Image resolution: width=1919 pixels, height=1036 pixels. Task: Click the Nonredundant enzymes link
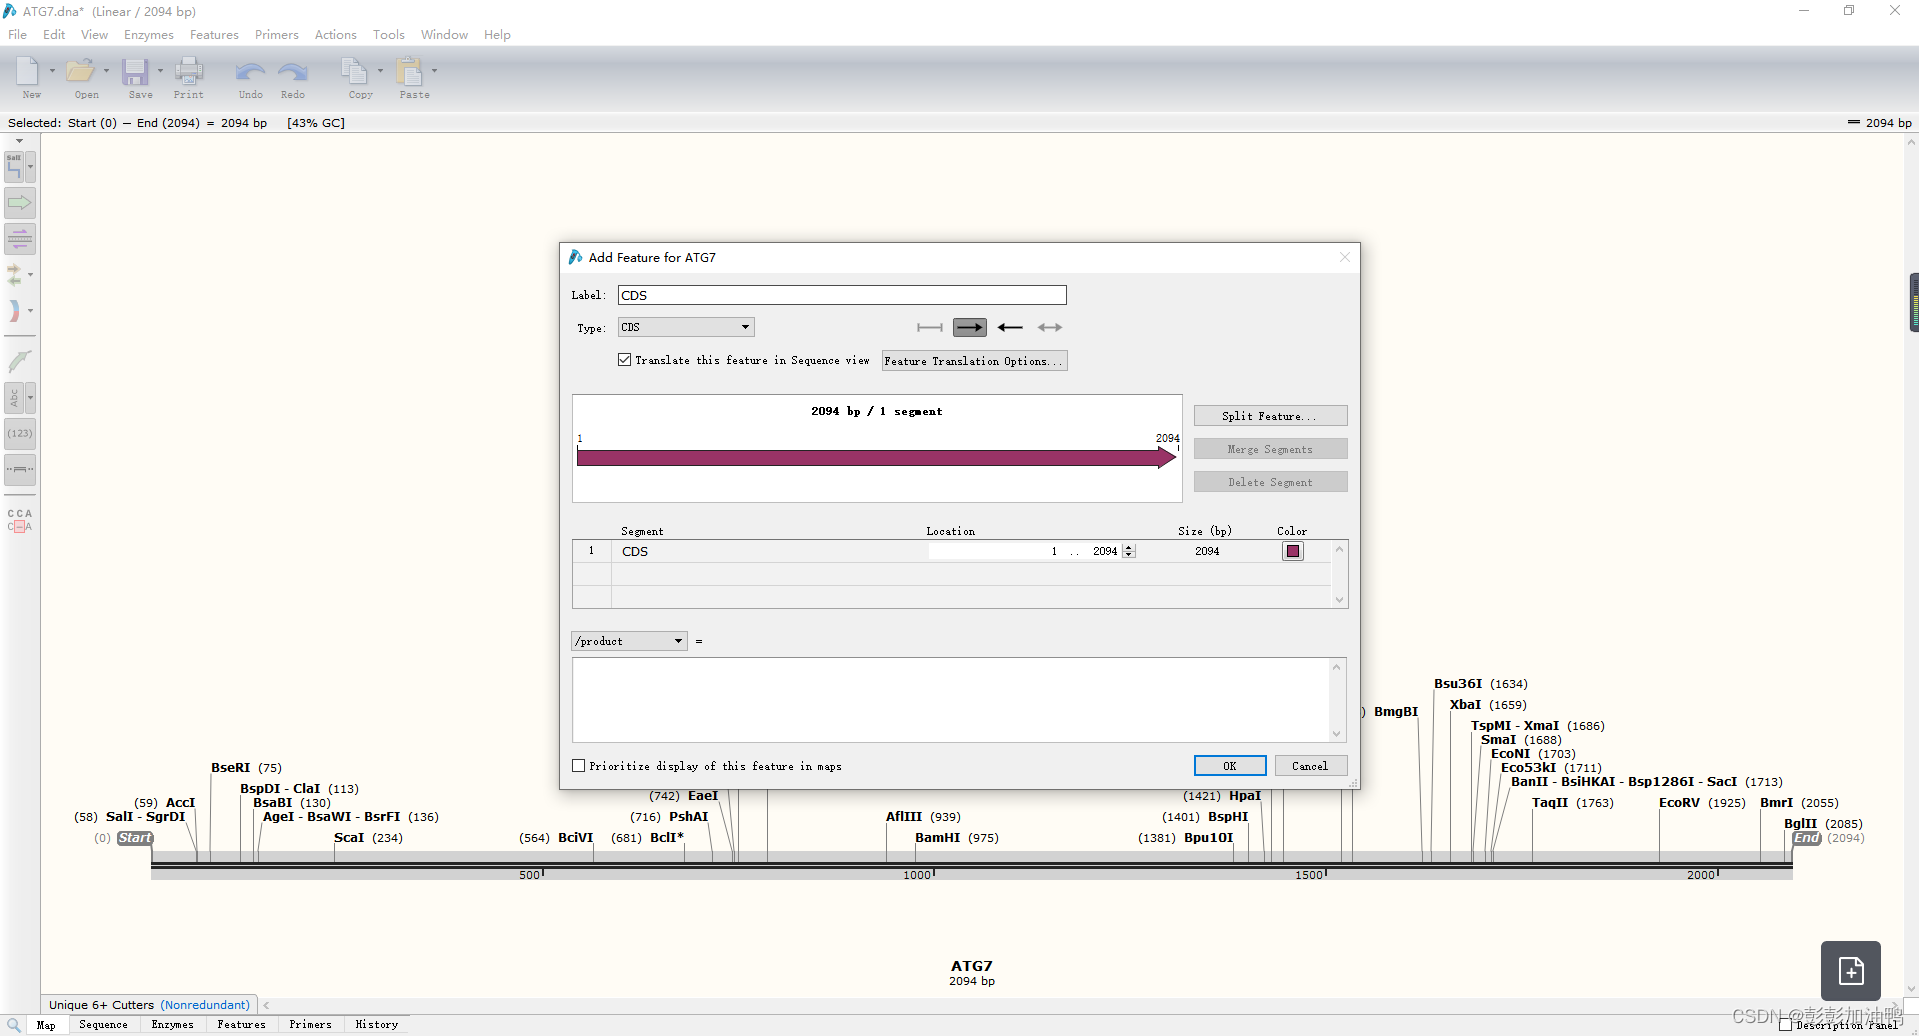pos(205,1005)
